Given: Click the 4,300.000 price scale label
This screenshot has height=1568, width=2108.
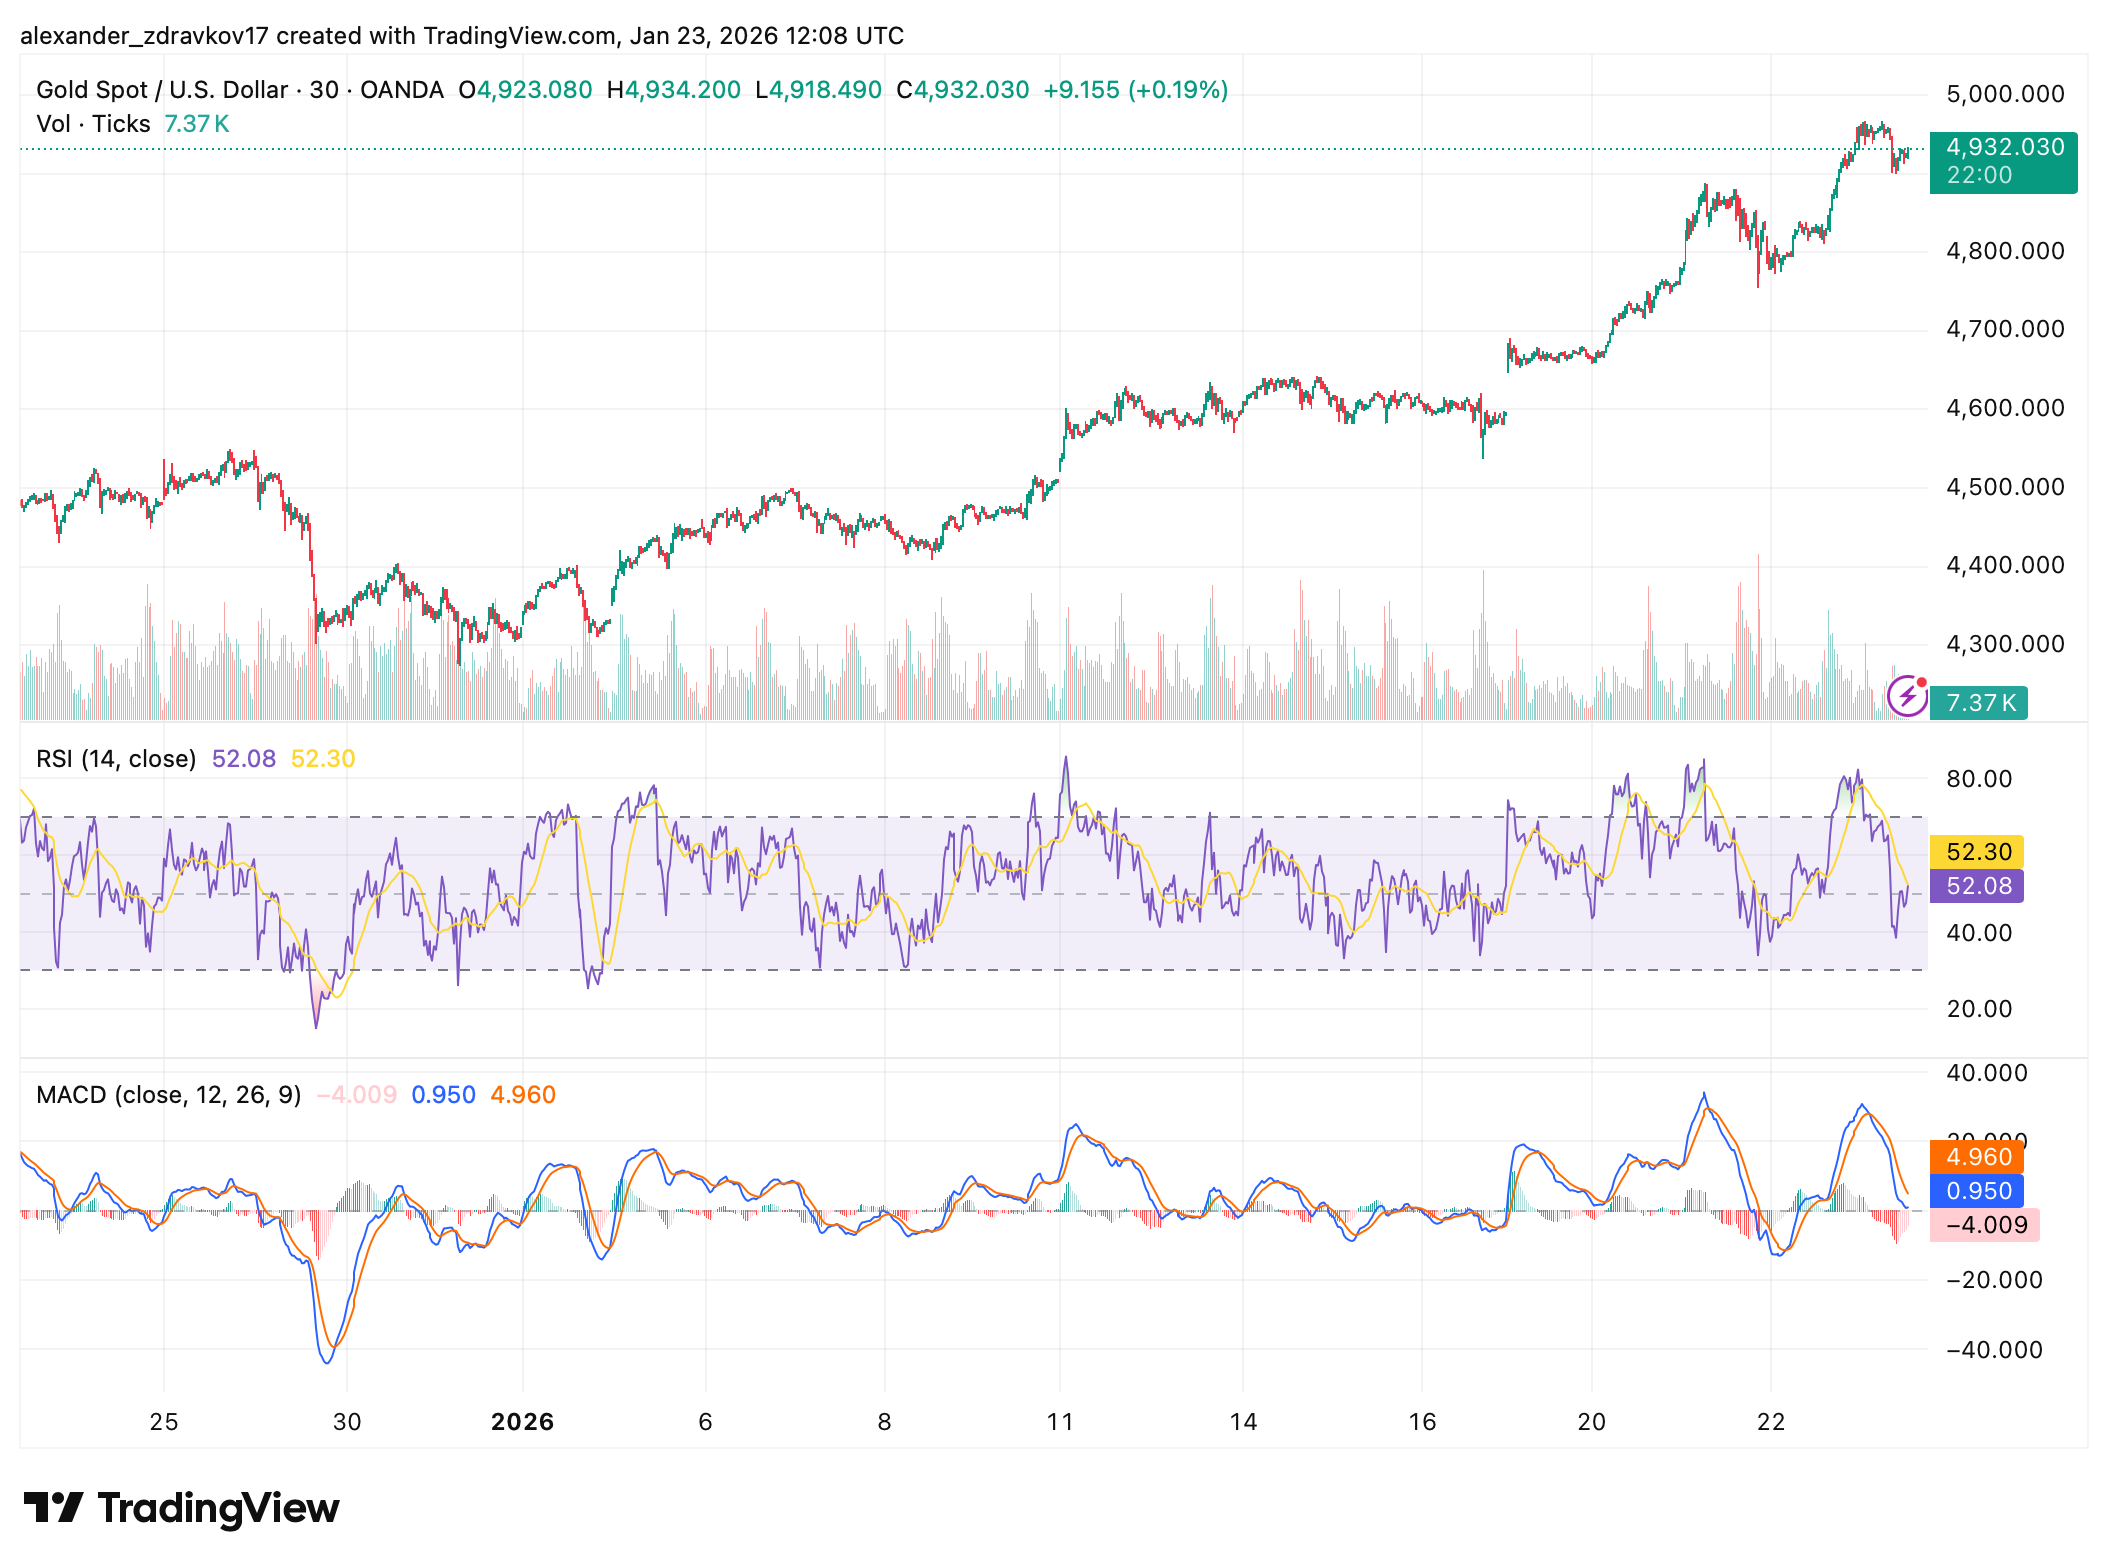Looking at the screenshot, I should (x=2004, y=644).
